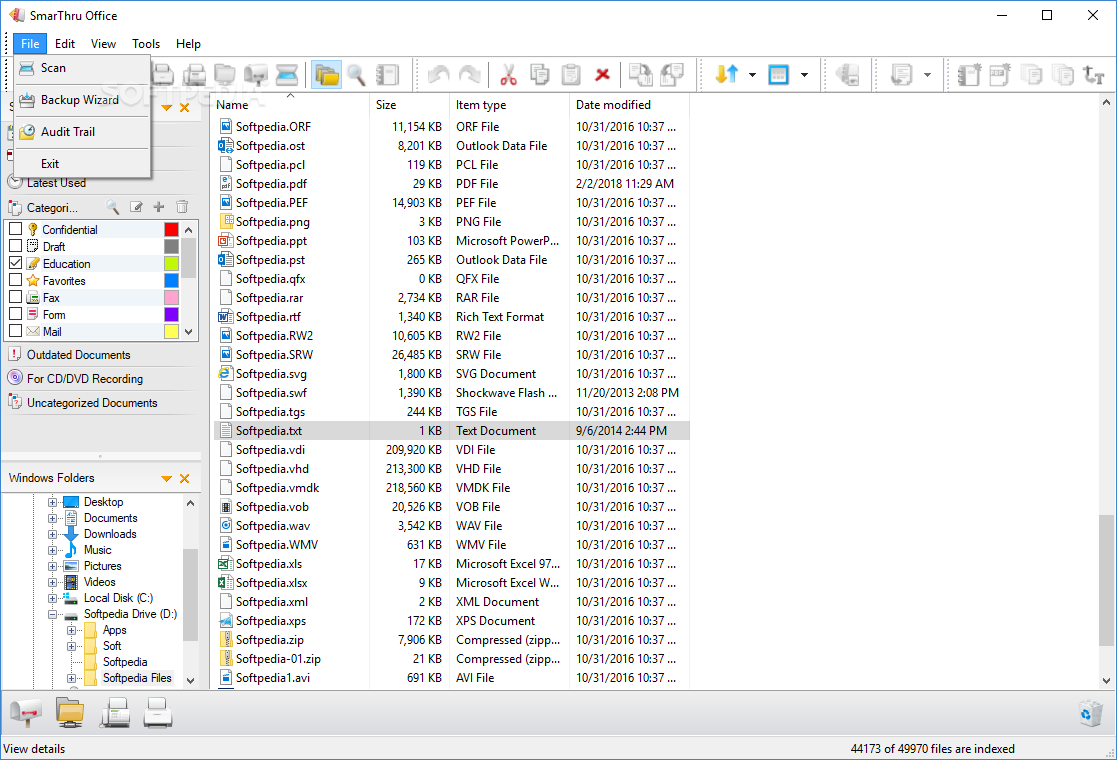Expand the Local Disk (C:) tree node
This screenshot has width=1117, height=760.
pos(52,598)
